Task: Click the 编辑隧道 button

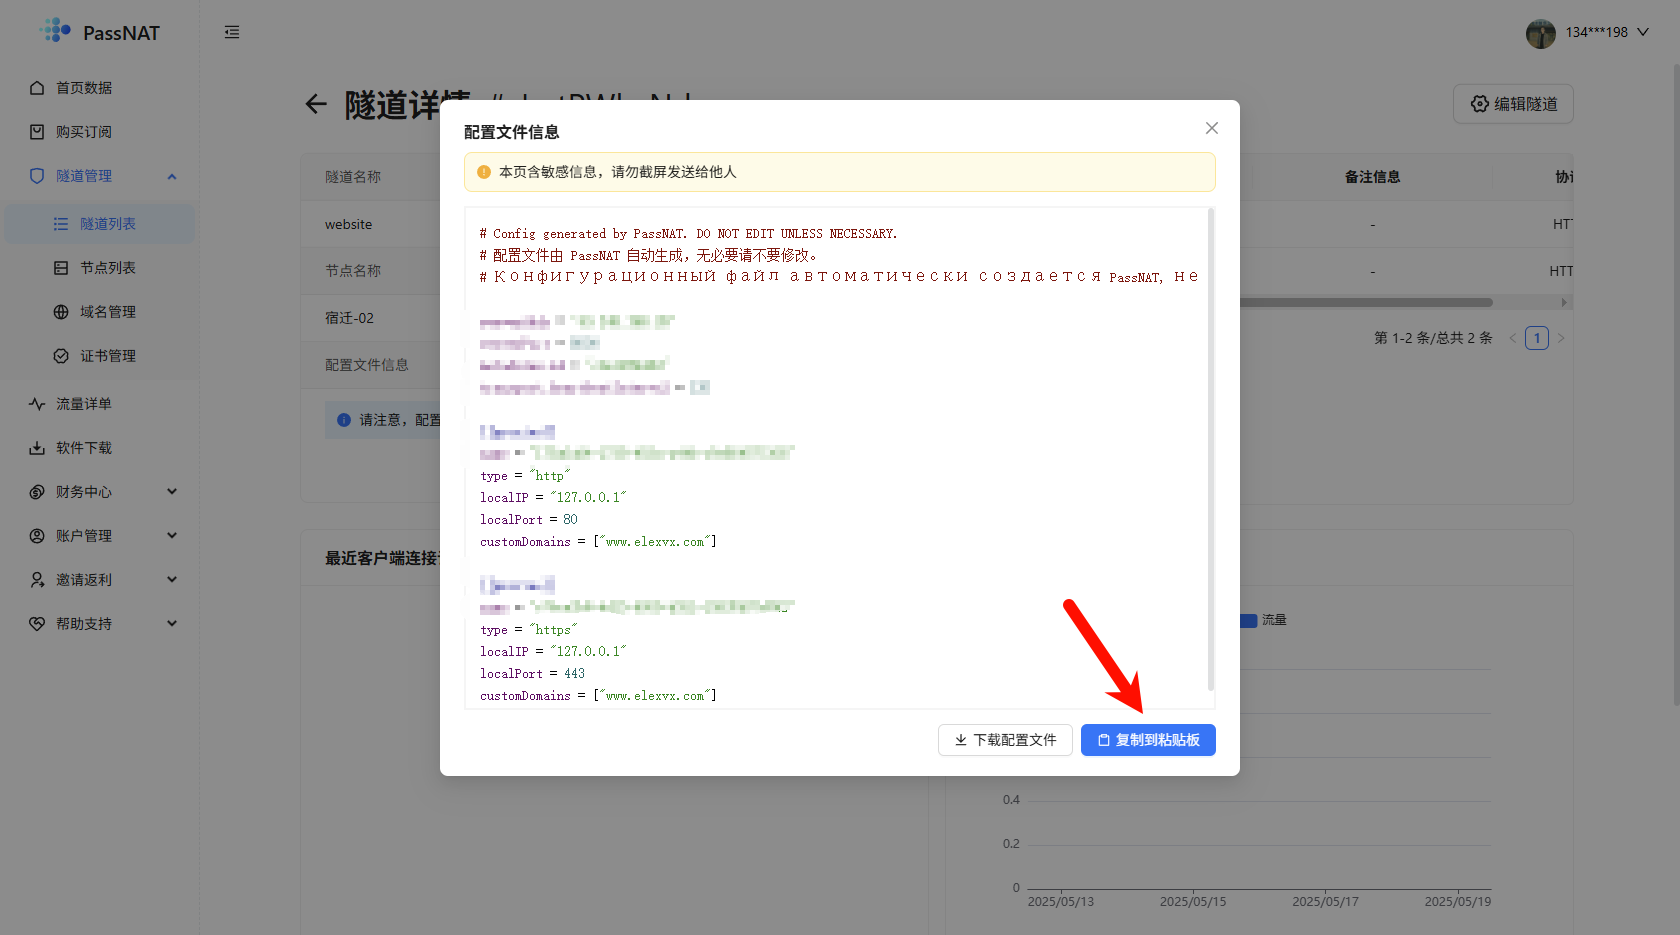Action: (x=1513, y=104)
